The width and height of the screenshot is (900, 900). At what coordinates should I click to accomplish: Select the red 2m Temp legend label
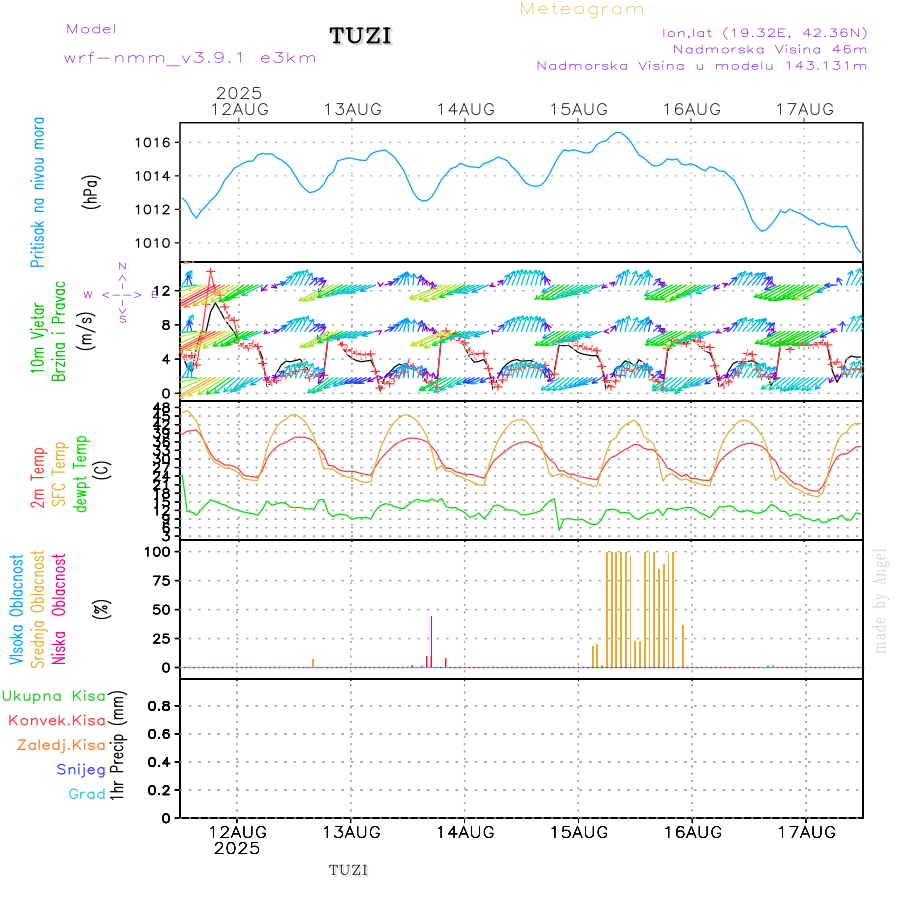[x=38, y=480]
